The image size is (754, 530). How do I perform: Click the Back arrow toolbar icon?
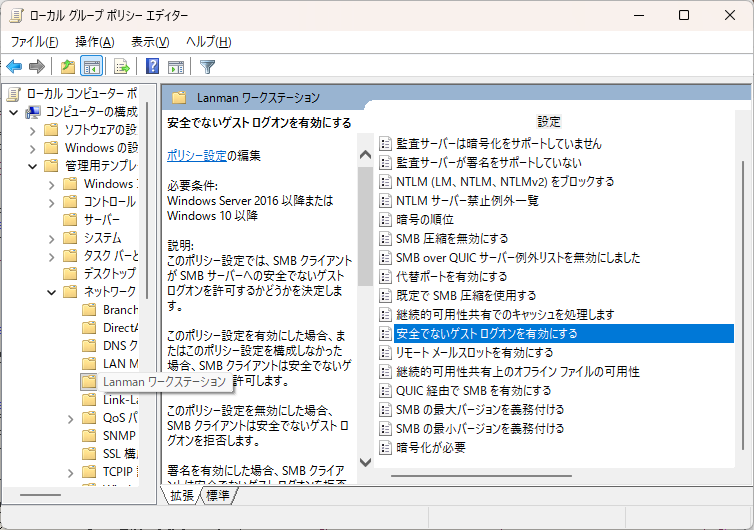pyautogui.click(x=14, y=67)
